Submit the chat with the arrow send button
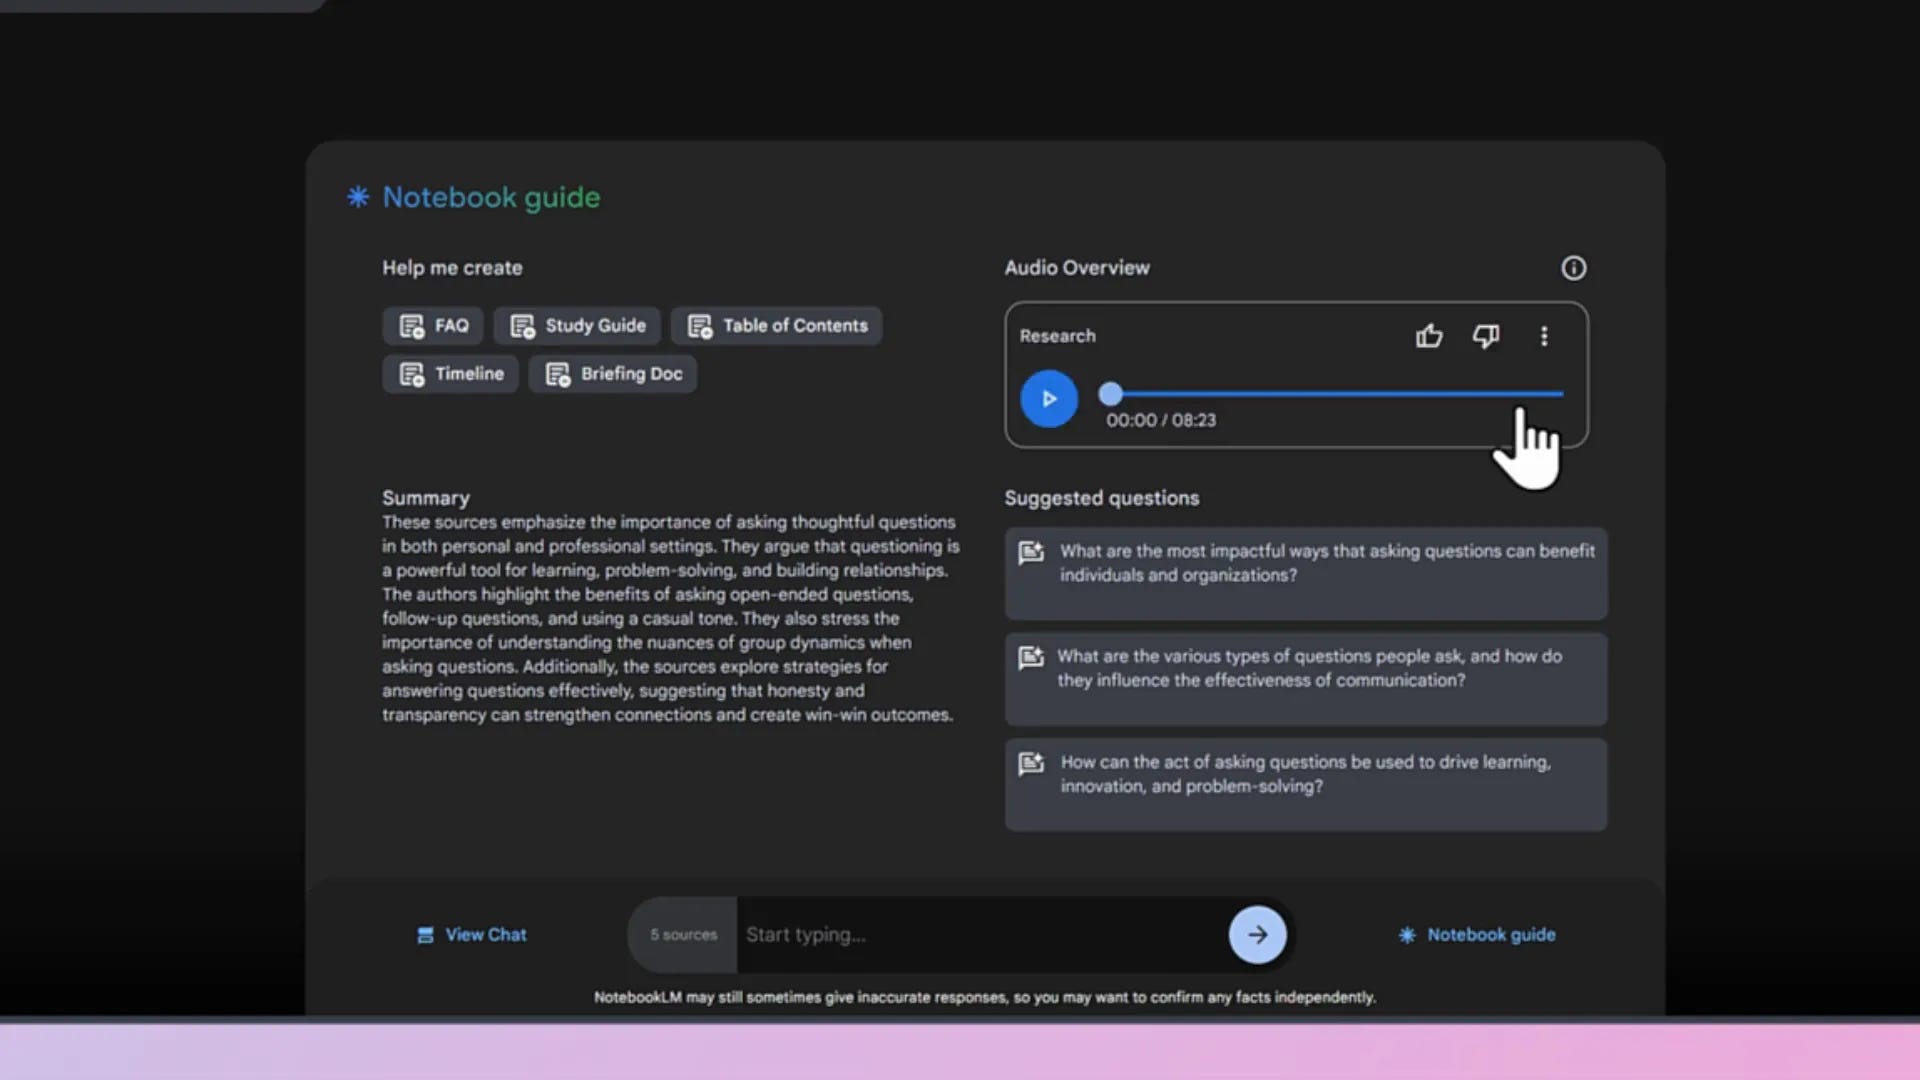This screenshot has height=1080, width=1920. pyautogui.click(x=1257, y=934)
